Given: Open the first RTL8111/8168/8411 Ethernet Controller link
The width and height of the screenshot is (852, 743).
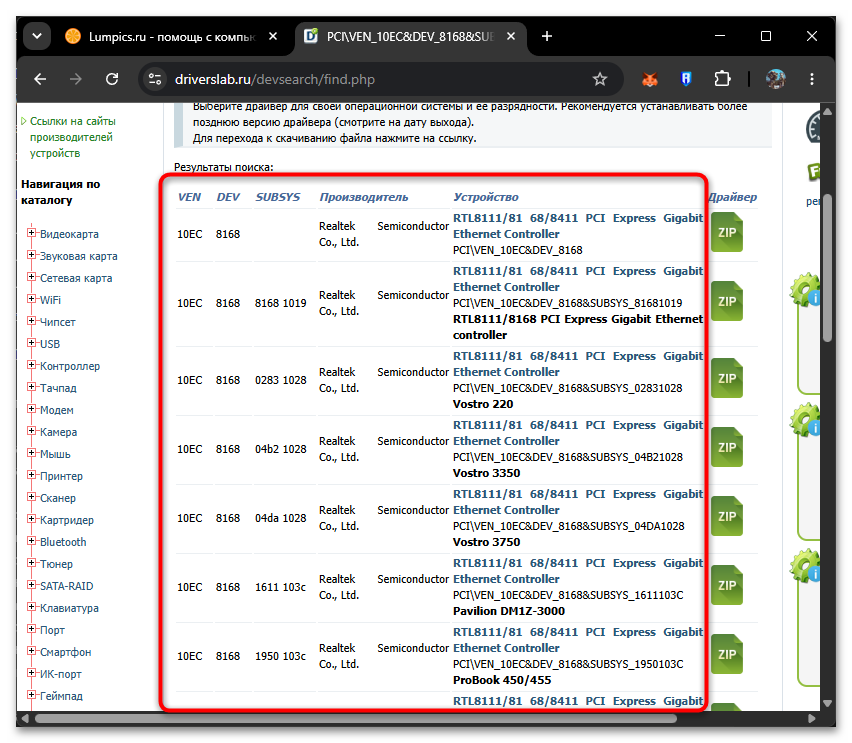Looking at the screenshot, I should point(578,226).
